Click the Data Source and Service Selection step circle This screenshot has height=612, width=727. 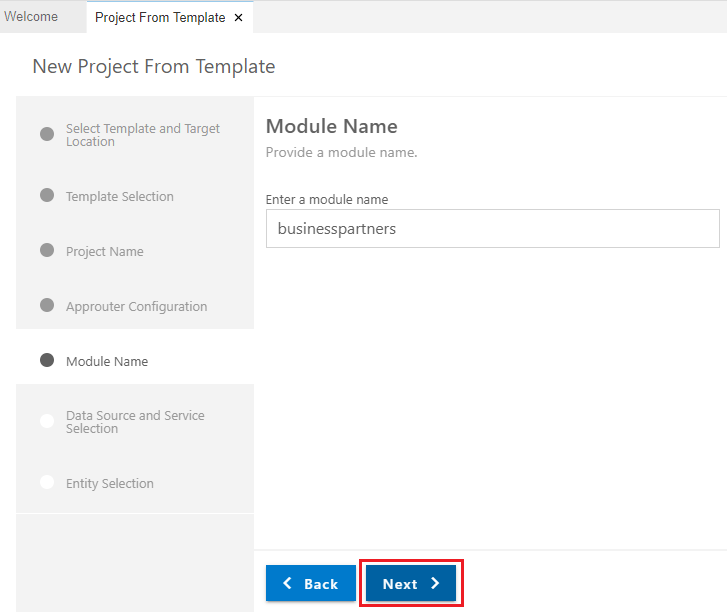47,422
